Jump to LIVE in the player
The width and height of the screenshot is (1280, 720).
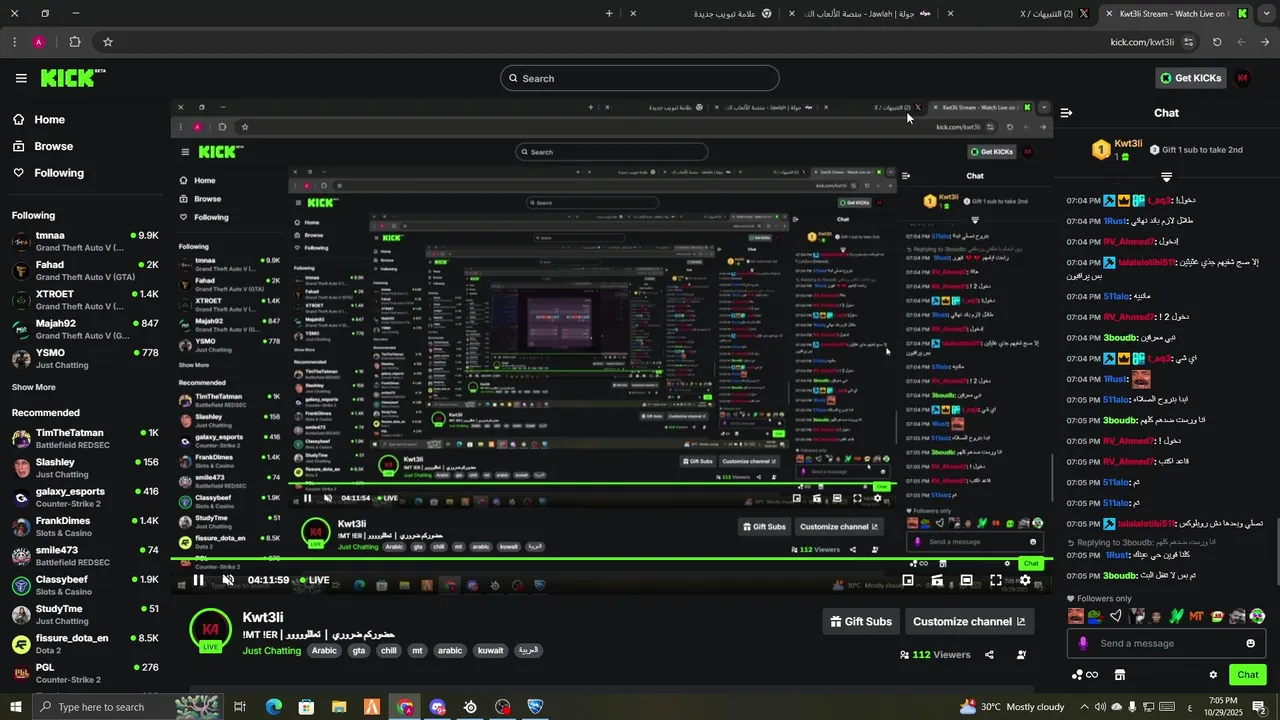[x=314, y=580]
